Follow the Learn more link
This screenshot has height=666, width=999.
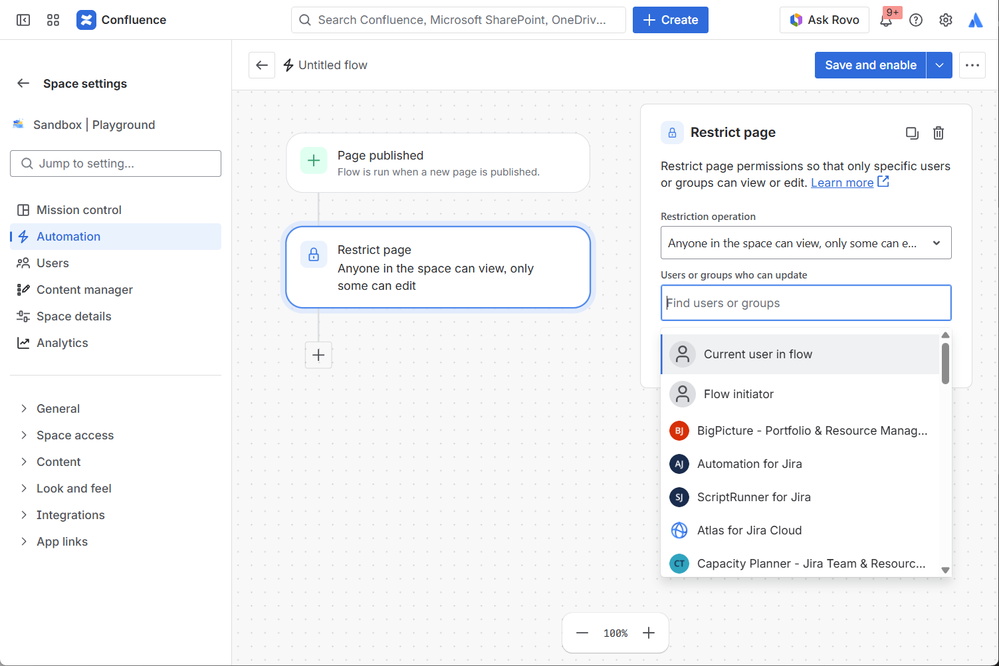coord(842,183)
